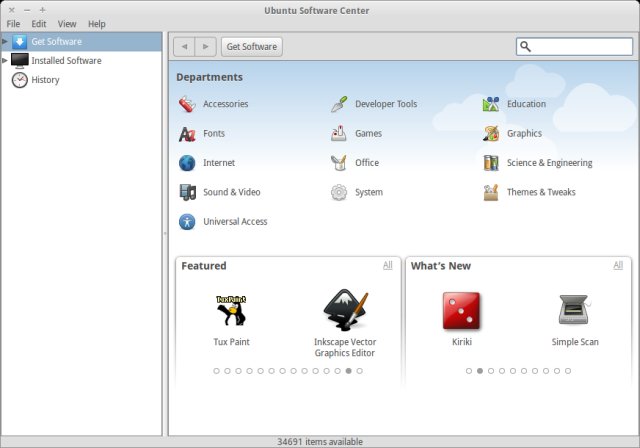Open the Themes & Tweaks label
Viewport: 640px width, 448px height.
click(541, 192)
